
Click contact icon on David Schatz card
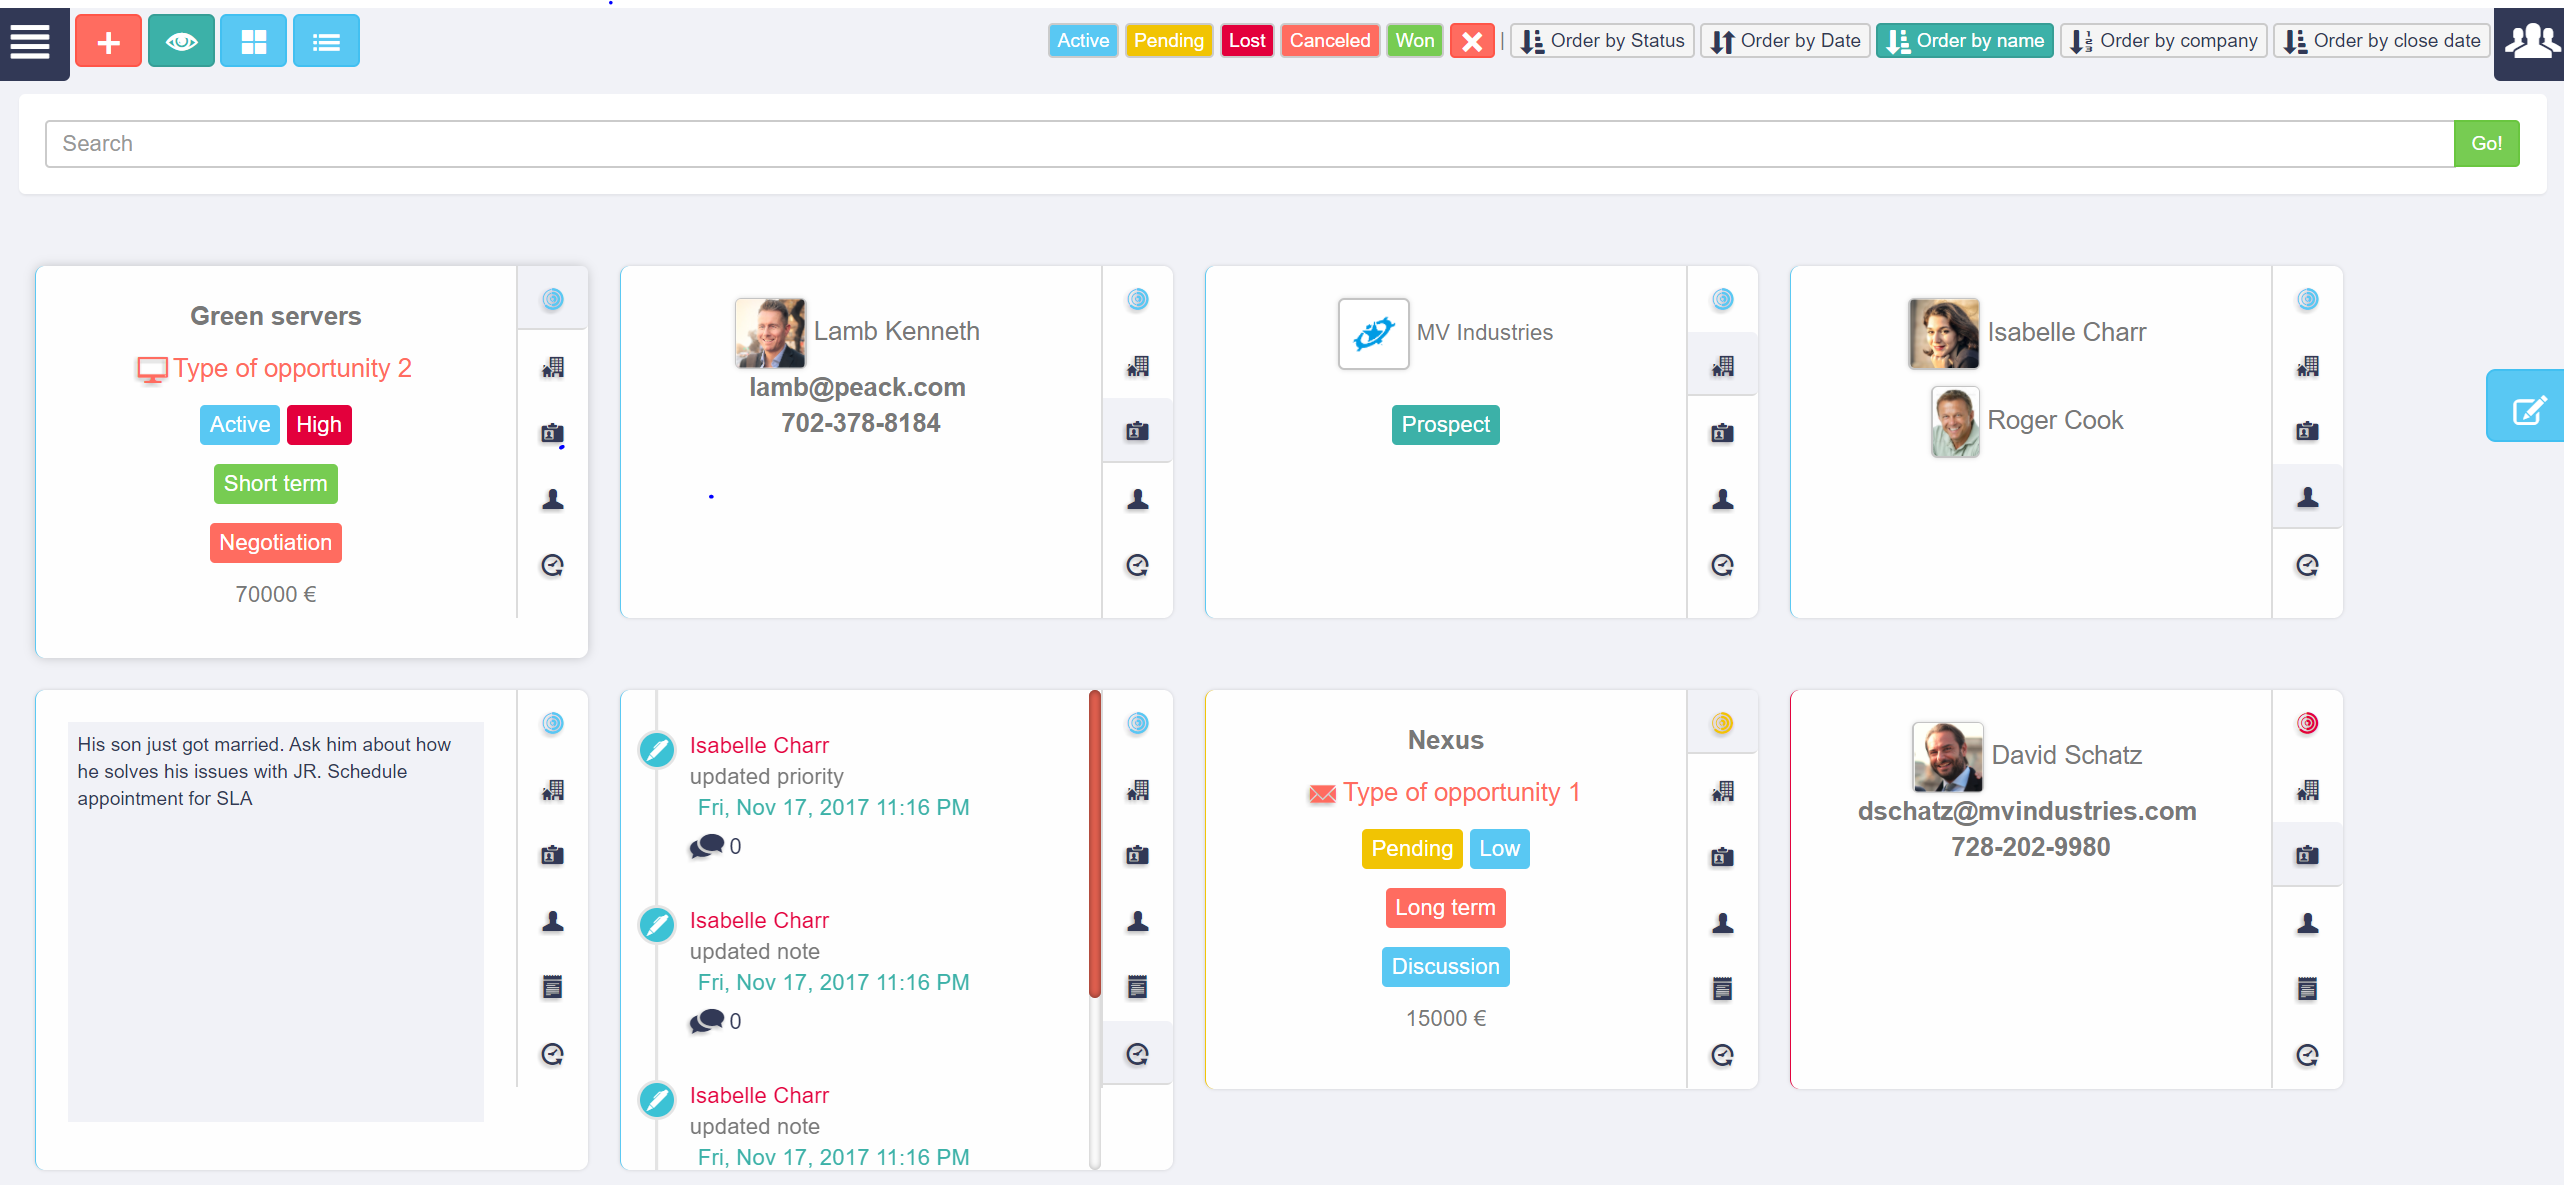click(2308, 855)
